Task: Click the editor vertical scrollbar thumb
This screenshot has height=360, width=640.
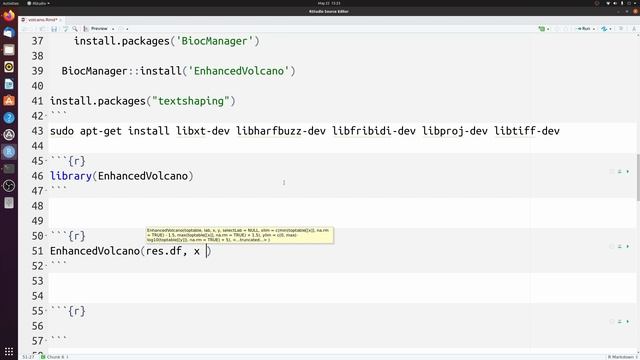Action: tap(638, 177)
